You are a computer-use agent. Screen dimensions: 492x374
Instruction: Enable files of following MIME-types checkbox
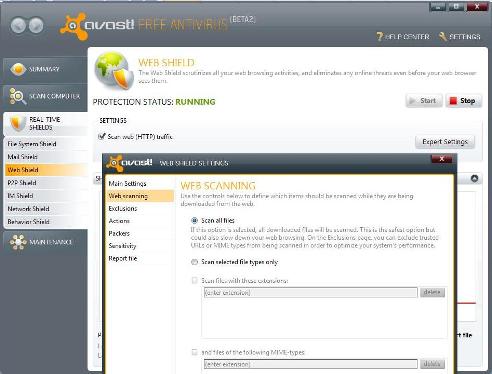point(194,352)
